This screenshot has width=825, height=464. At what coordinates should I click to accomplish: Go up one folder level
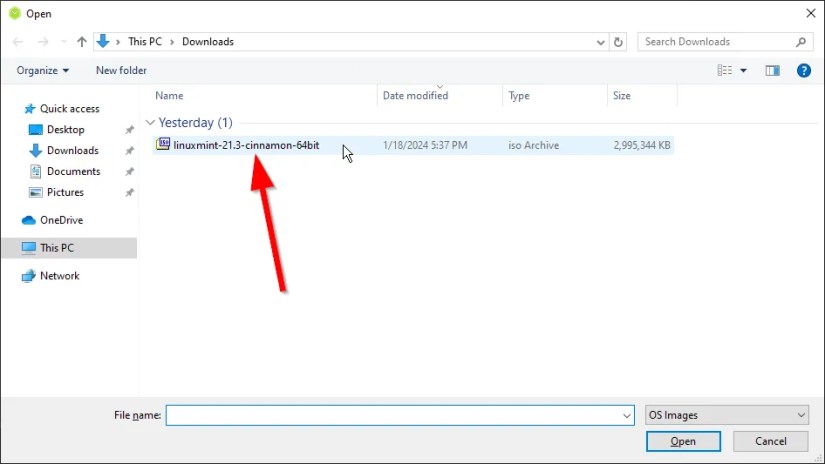[82, 42]
